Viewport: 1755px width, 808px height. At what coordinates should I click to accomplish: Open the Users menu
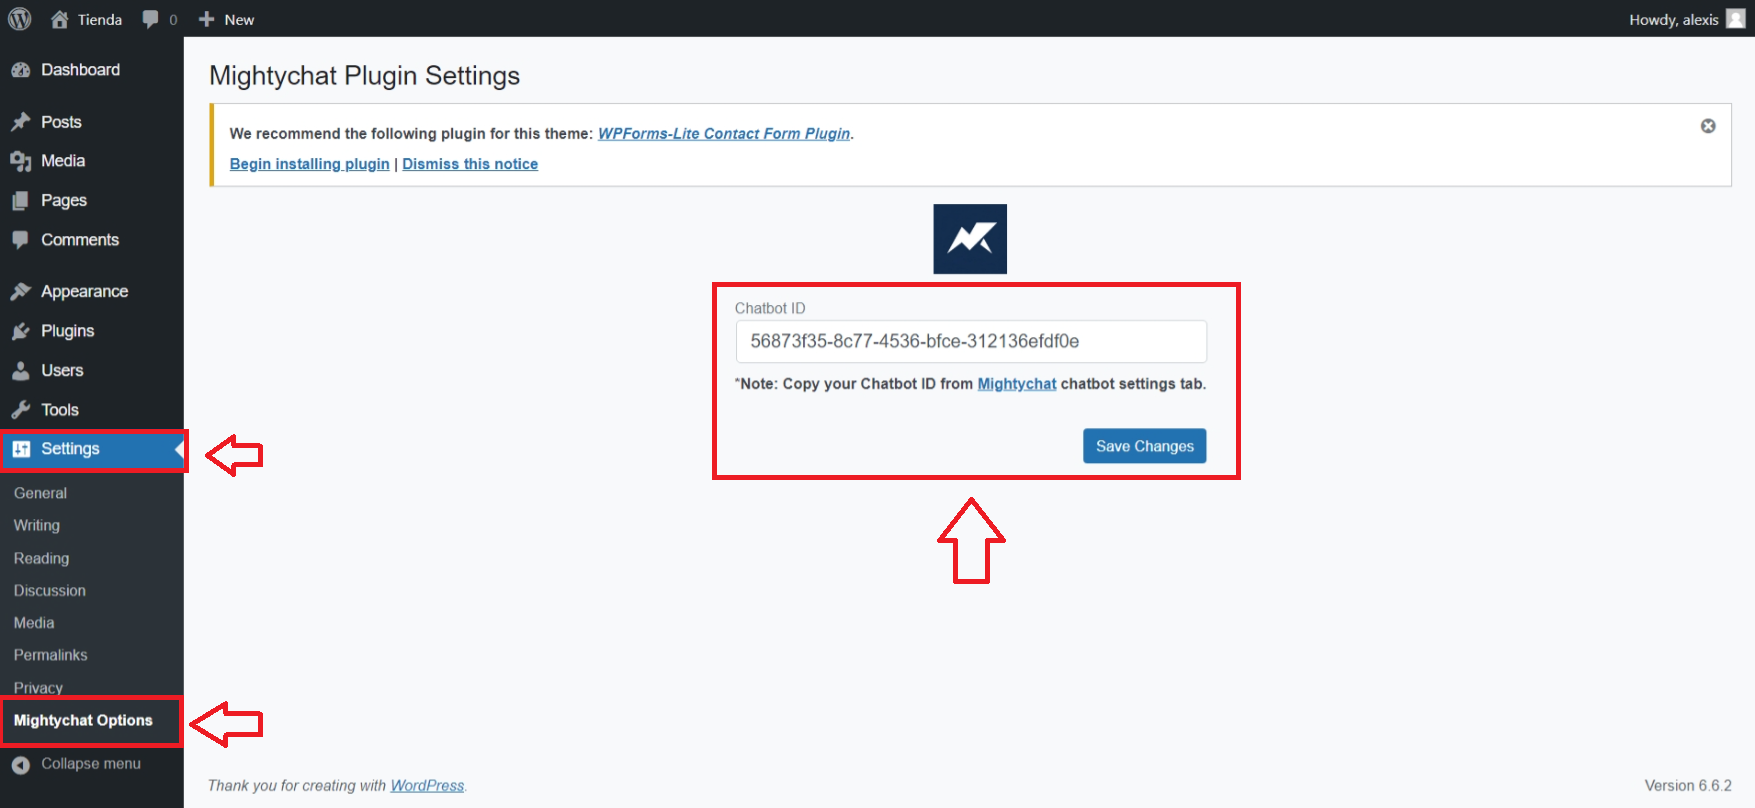[x=62, y=371]
